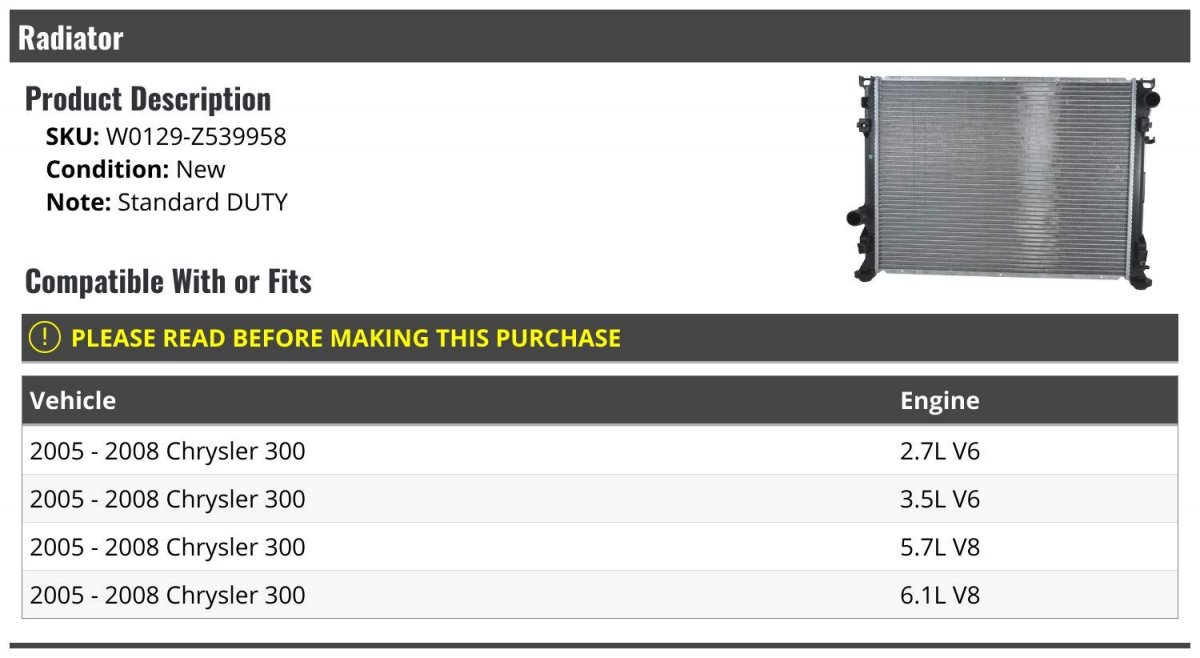Select the Chrysler 300 row for 5.7L V8

pyautogui.click(x=600, y=547)
